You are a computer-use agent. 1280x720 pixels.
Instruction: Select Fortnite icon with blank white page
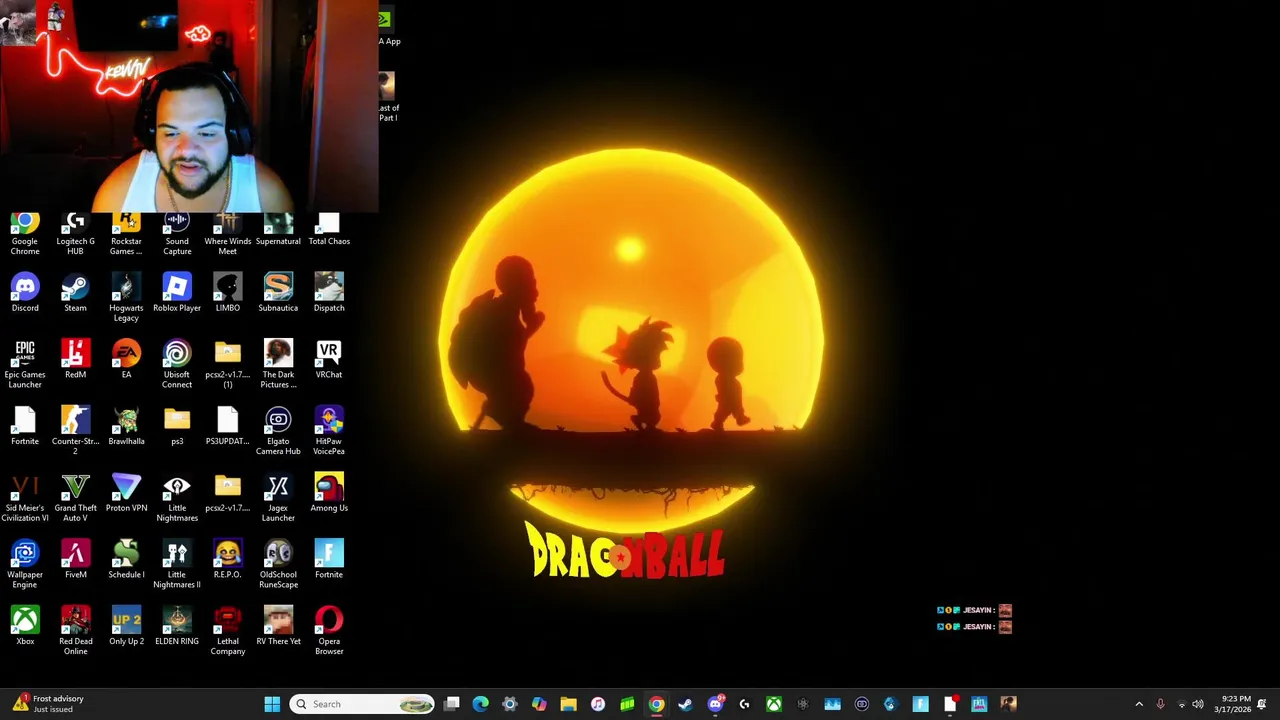point(25,425)
